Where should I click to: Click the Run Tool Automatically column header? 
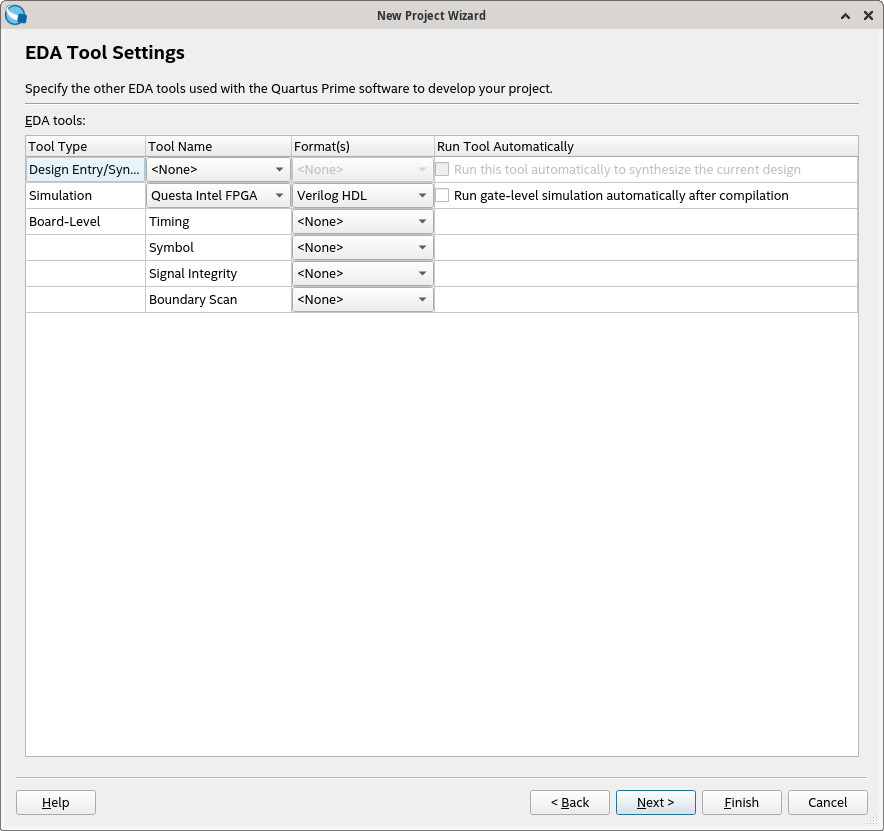(x=646, y=146)
